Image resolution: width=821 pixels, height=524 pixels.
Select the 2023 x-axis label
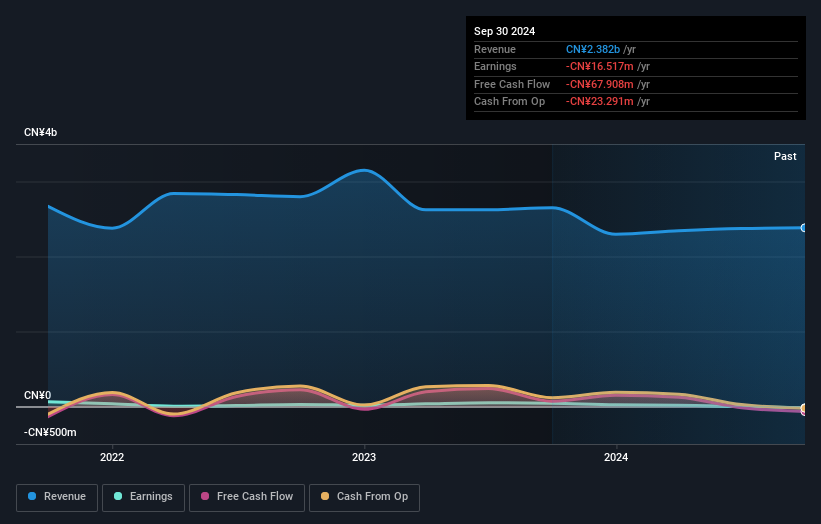(364, 458)
